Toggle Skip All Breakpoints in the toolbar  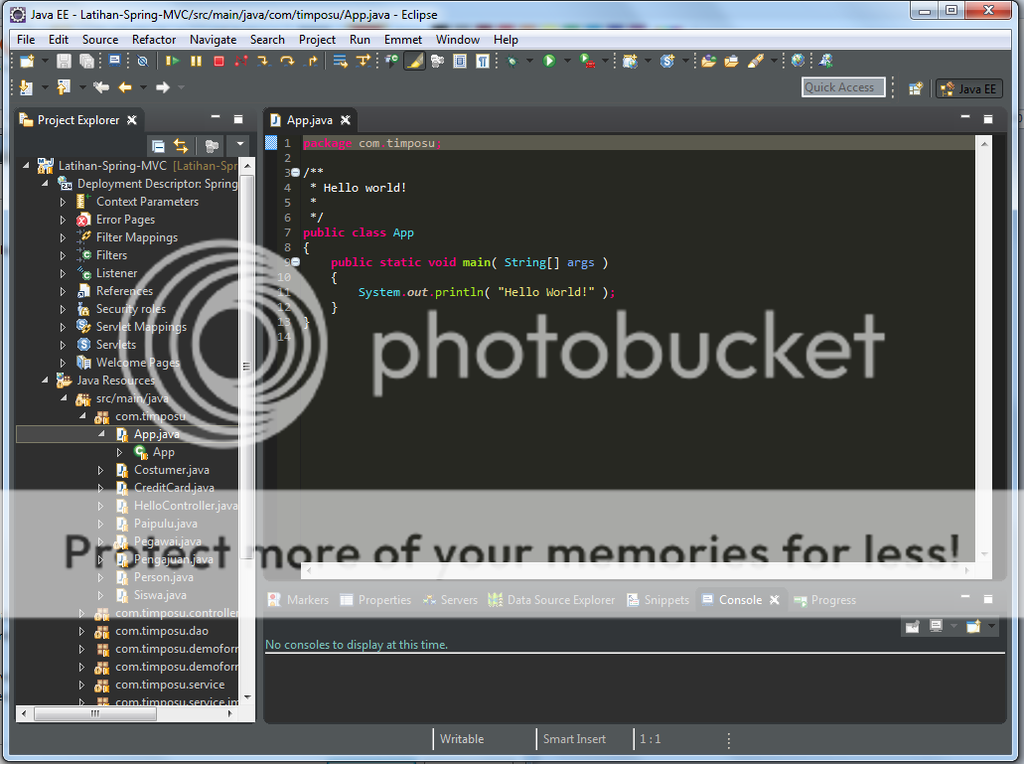pos(142,63)
